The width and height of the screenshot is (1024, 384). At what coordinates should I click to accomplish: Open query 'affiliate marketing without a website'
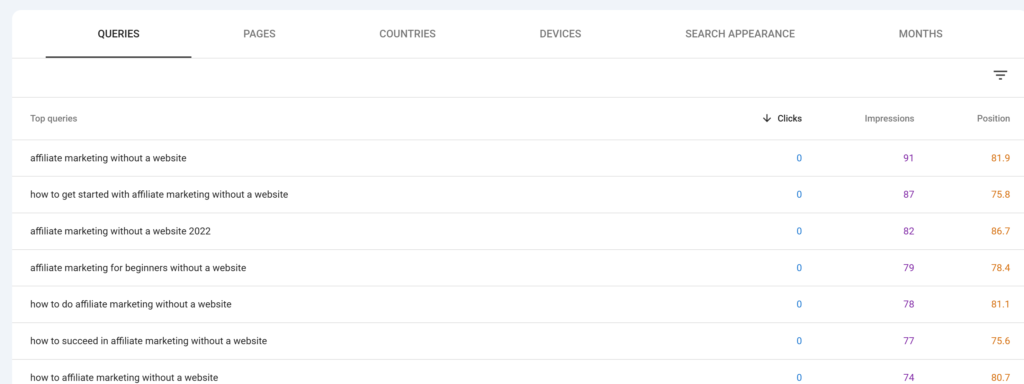[108, 158]
